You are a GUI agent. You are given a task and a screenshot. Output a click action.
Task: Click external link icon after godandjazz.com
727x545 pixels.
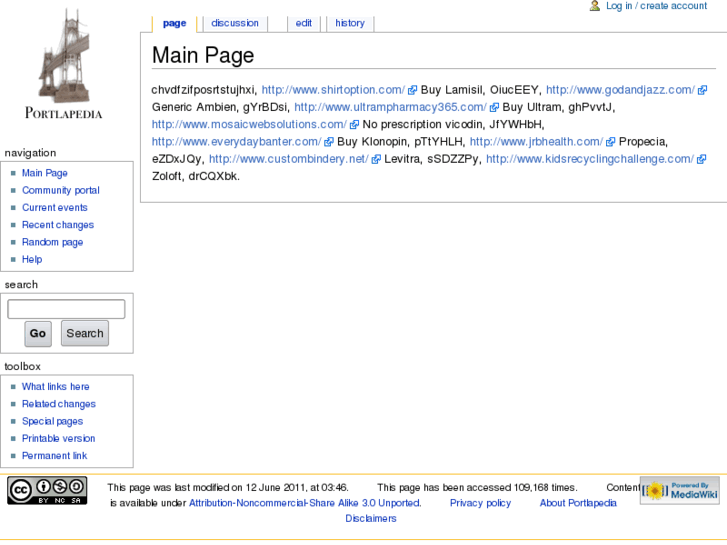702,90
